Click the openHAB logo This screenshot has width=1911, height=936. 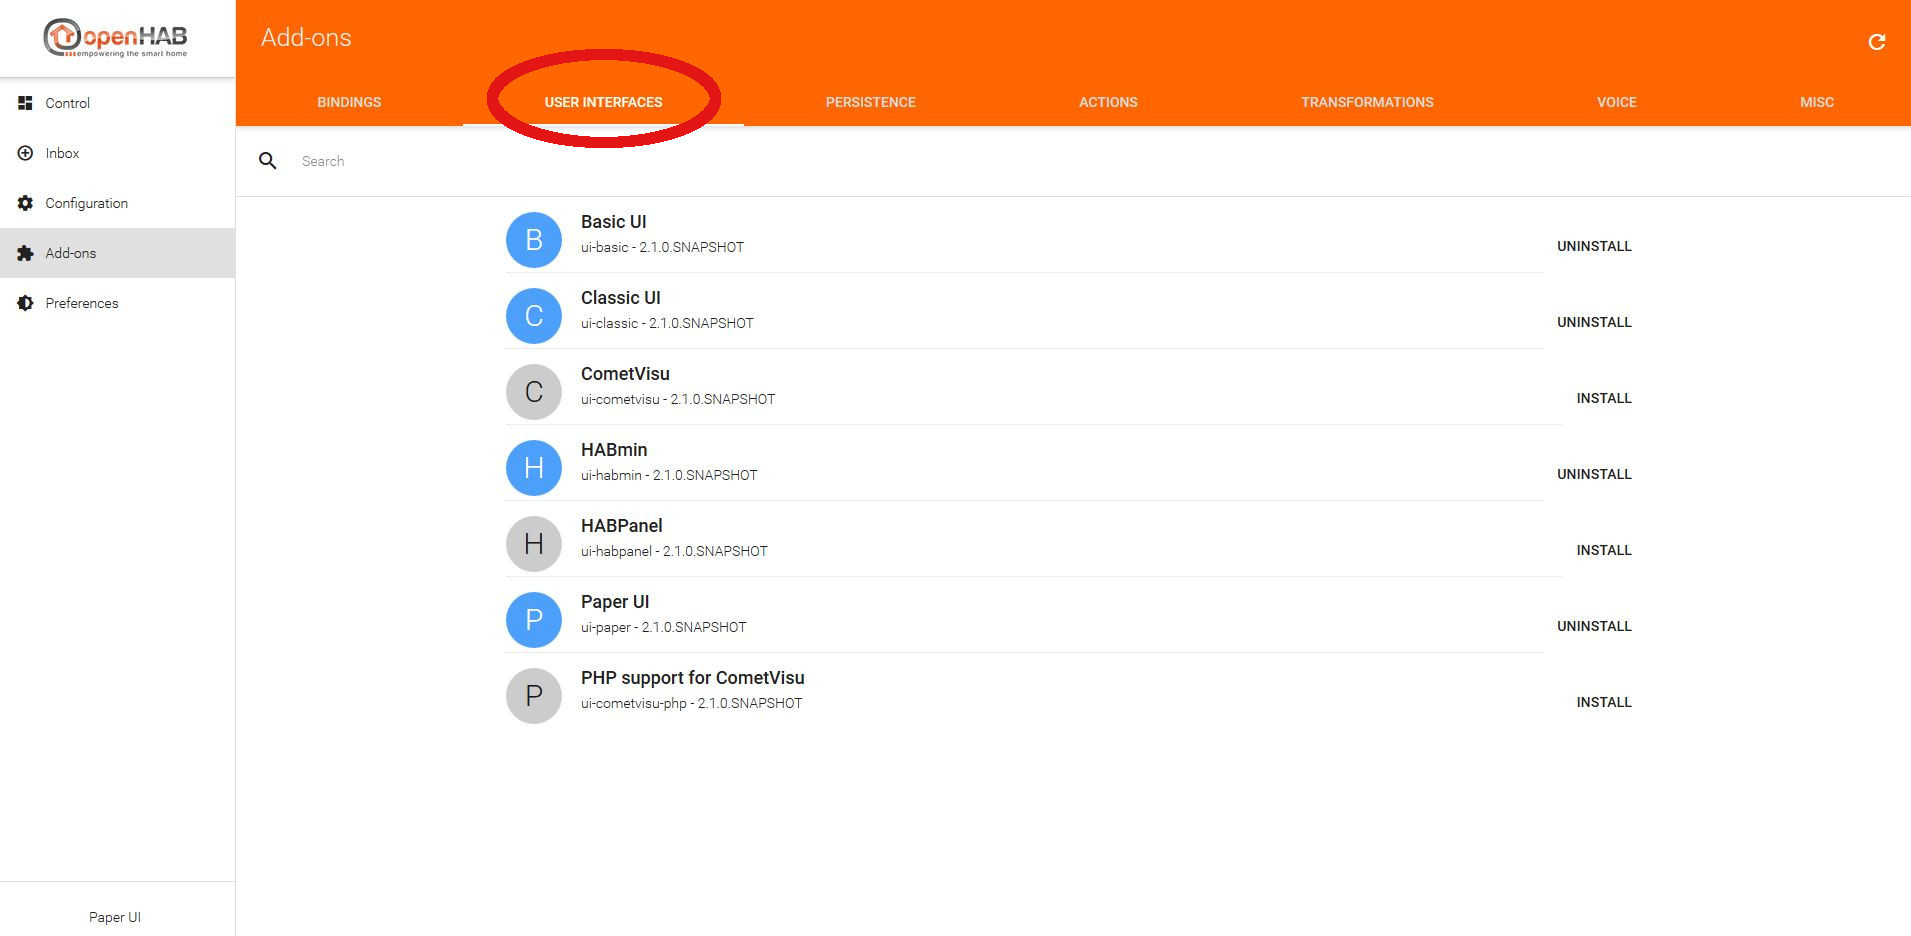tap(116, 38)
